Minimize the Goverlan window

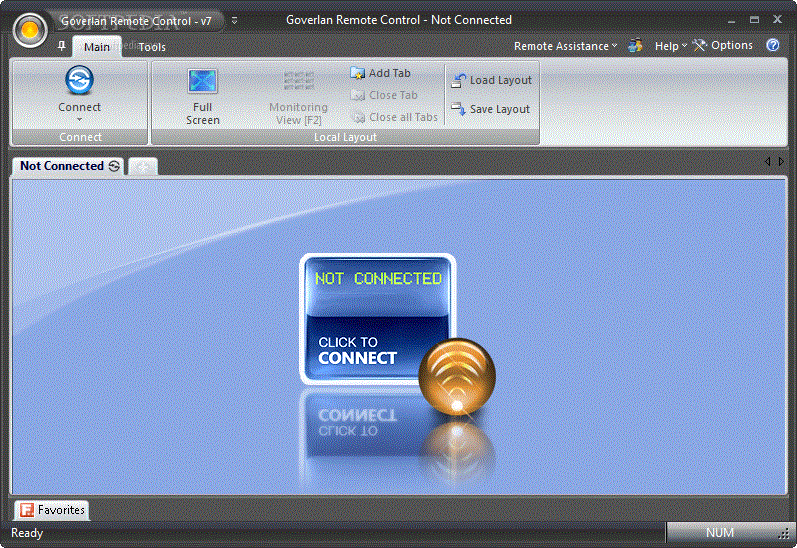point(731,20)
